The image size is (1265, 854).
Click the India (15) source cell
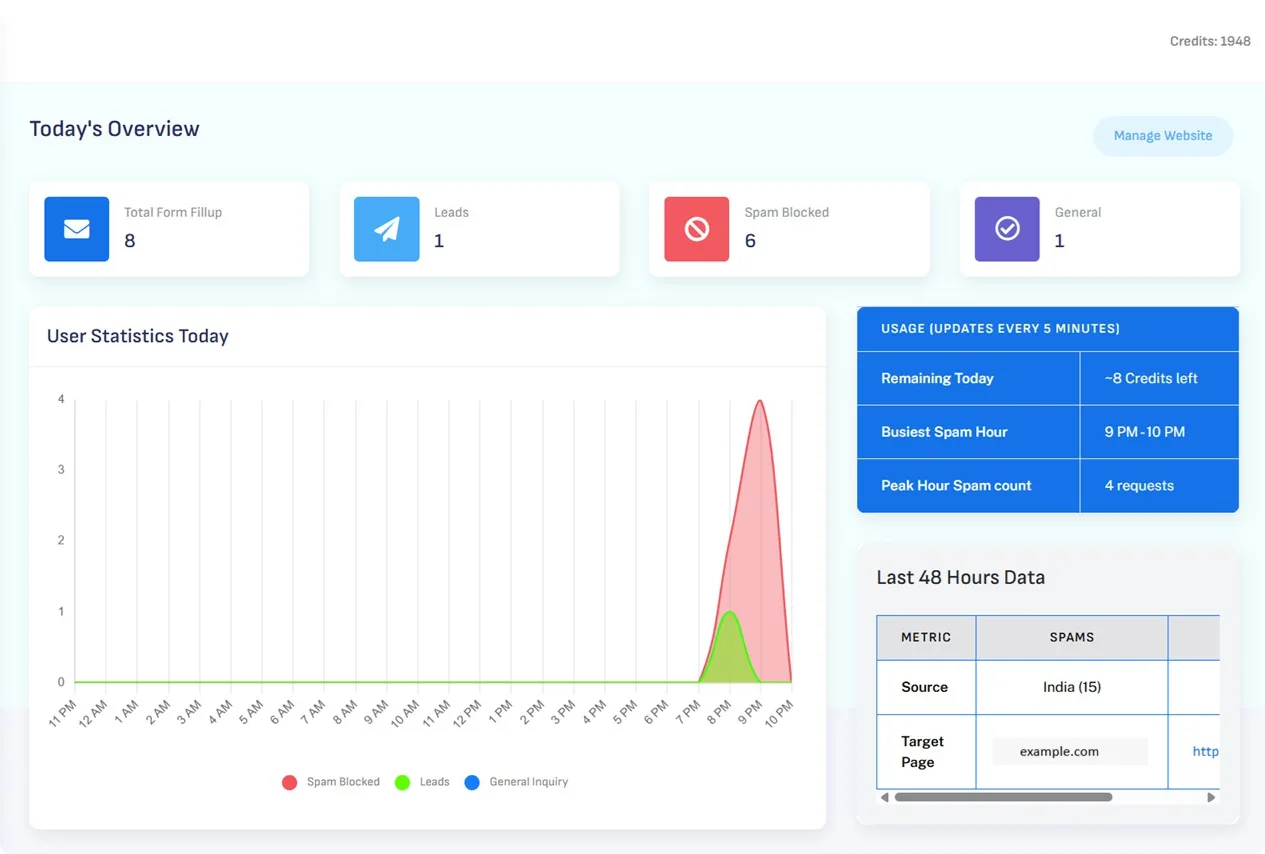click(1072, 687)
